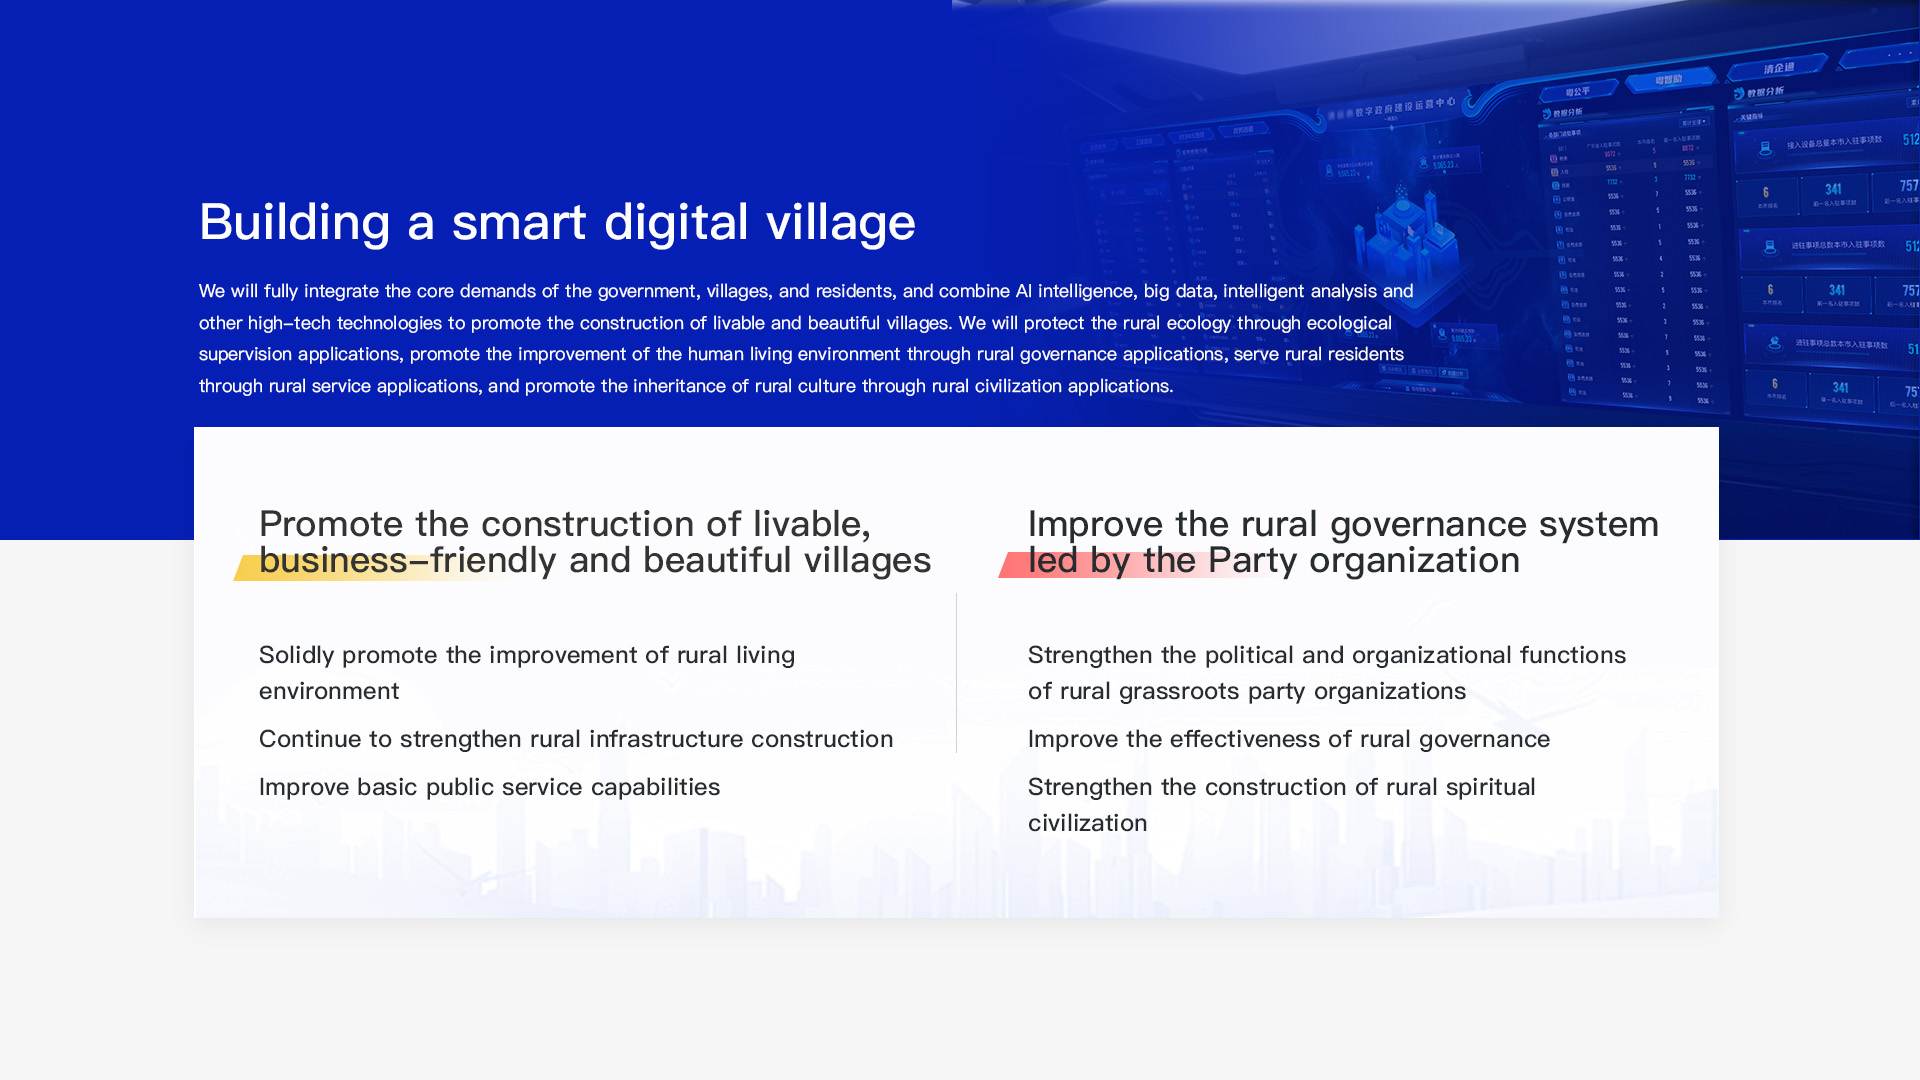The height and width of the screenshot is (1080, 1920).
Task: Click the computer icon beside first '512' row
Action: [x=1765, y=148]
